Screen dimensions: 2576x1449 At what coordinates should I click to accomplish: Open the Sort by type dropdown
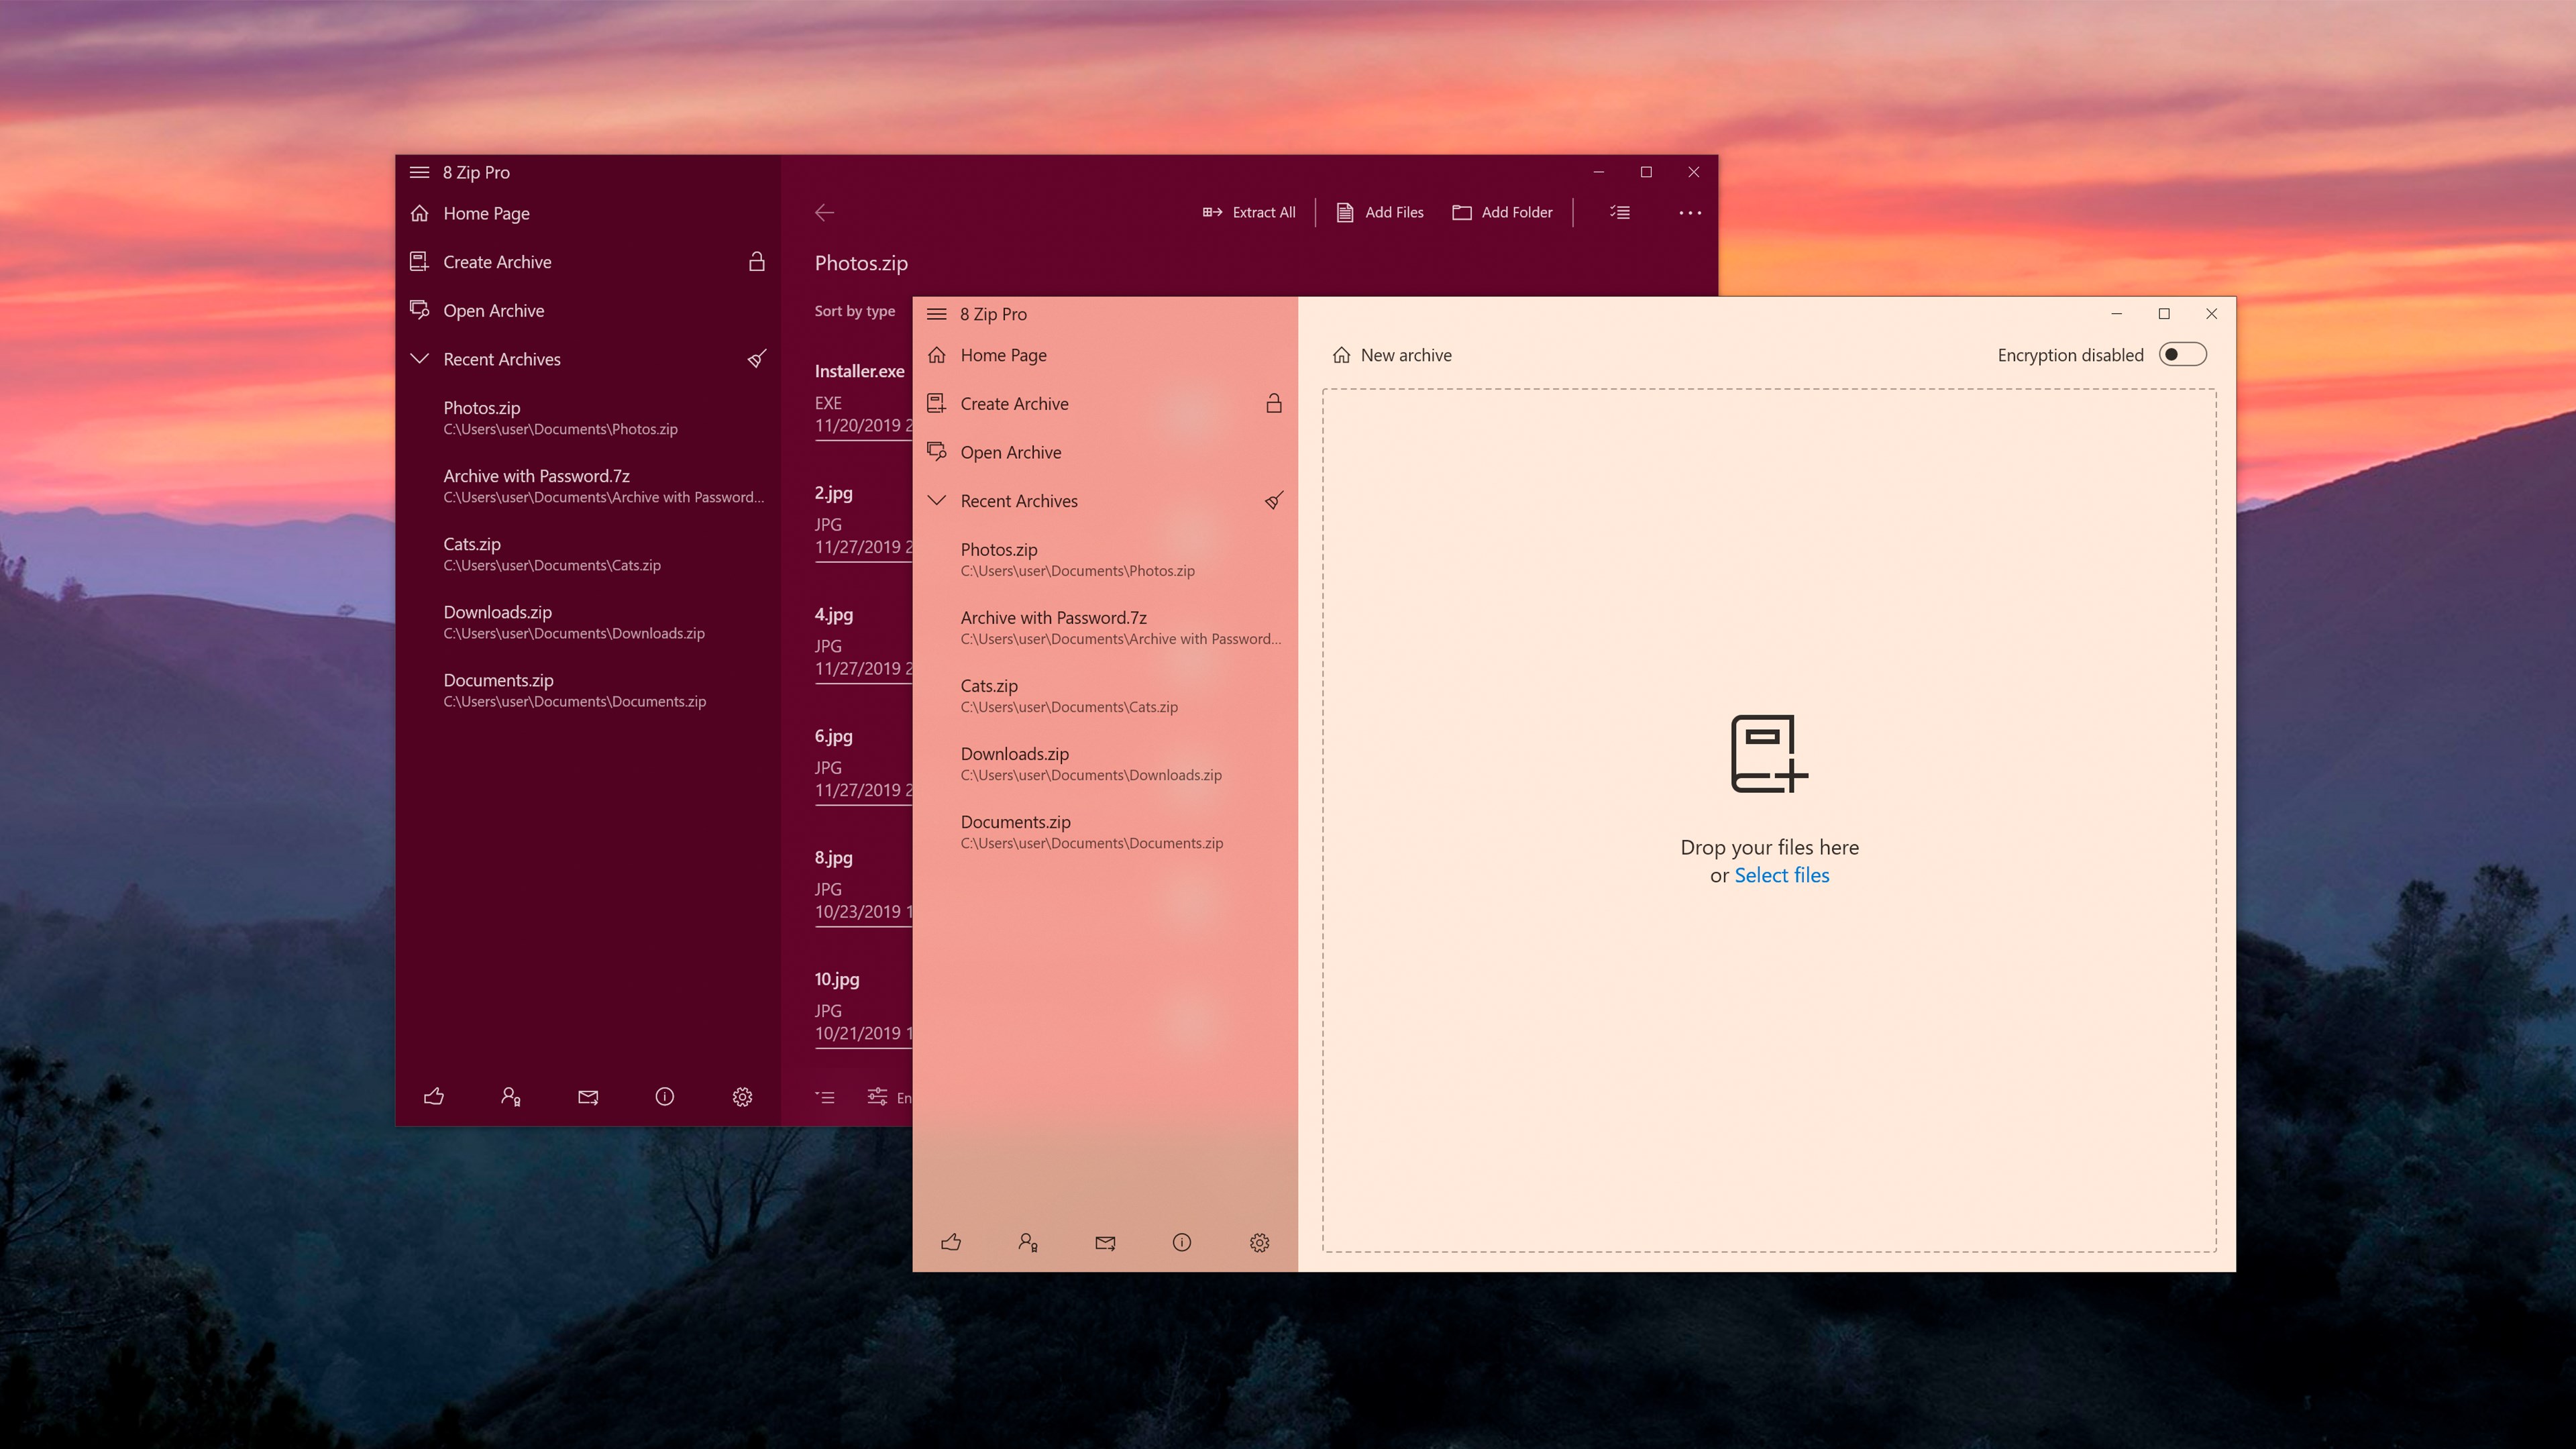pyautogui.click(x=854, y=311)
